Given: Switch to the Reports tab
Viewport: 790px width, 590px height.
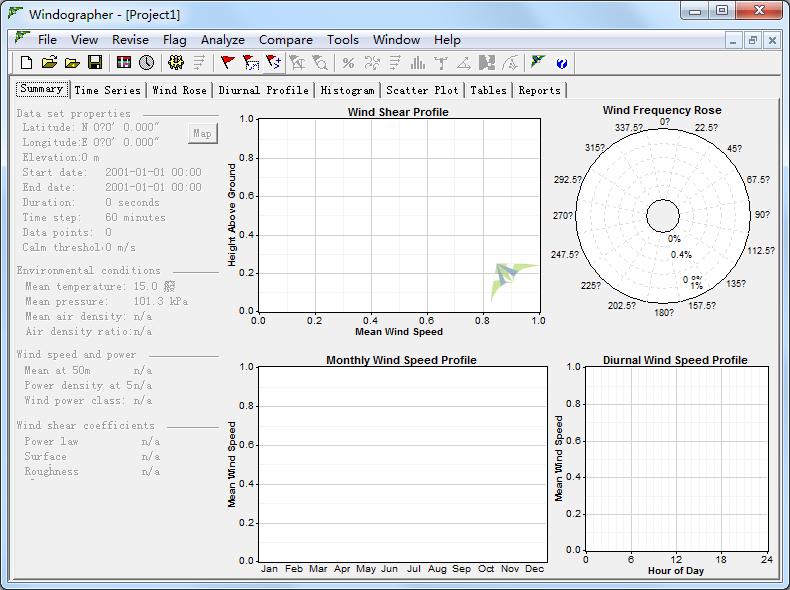Looking at the screenshot, I should (539, 90).
